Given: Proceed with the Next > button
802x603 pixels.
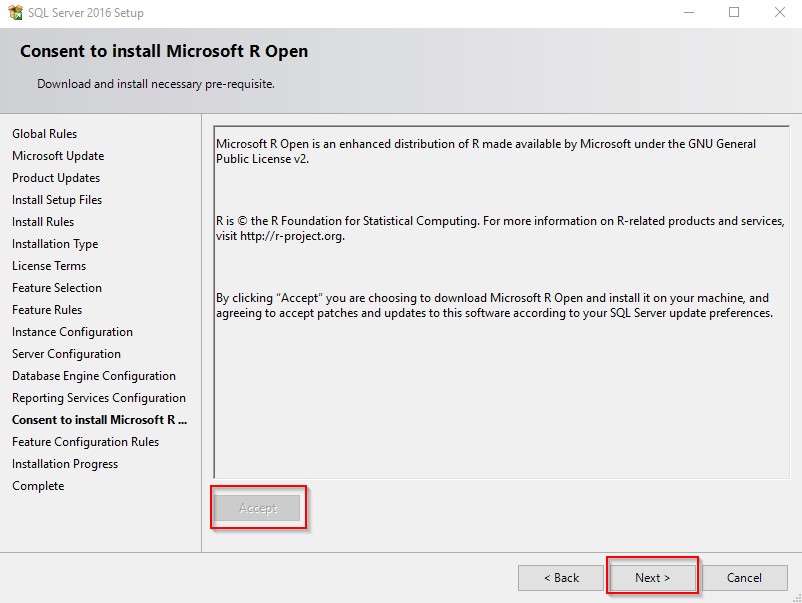Looking at the screenshot, I should (652, 577).
